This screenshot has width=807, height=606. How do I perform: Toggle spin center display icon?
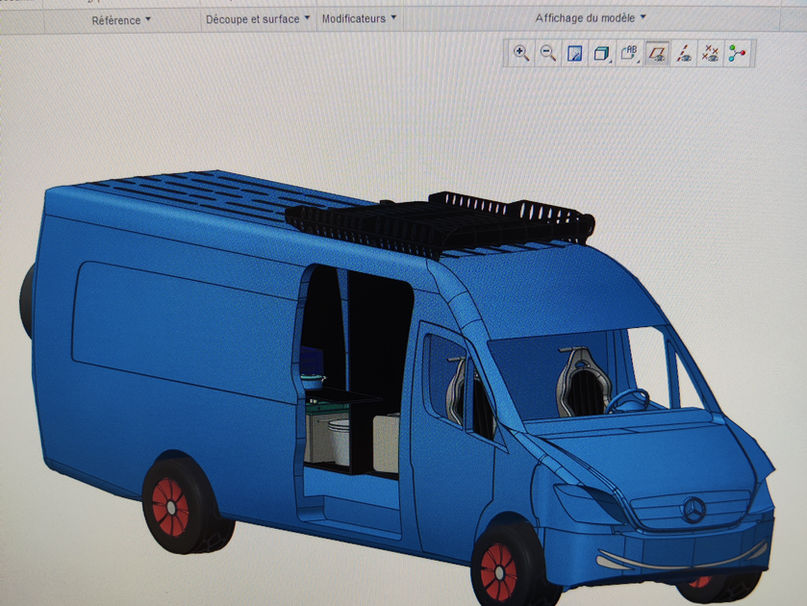[x=737, y=54]
